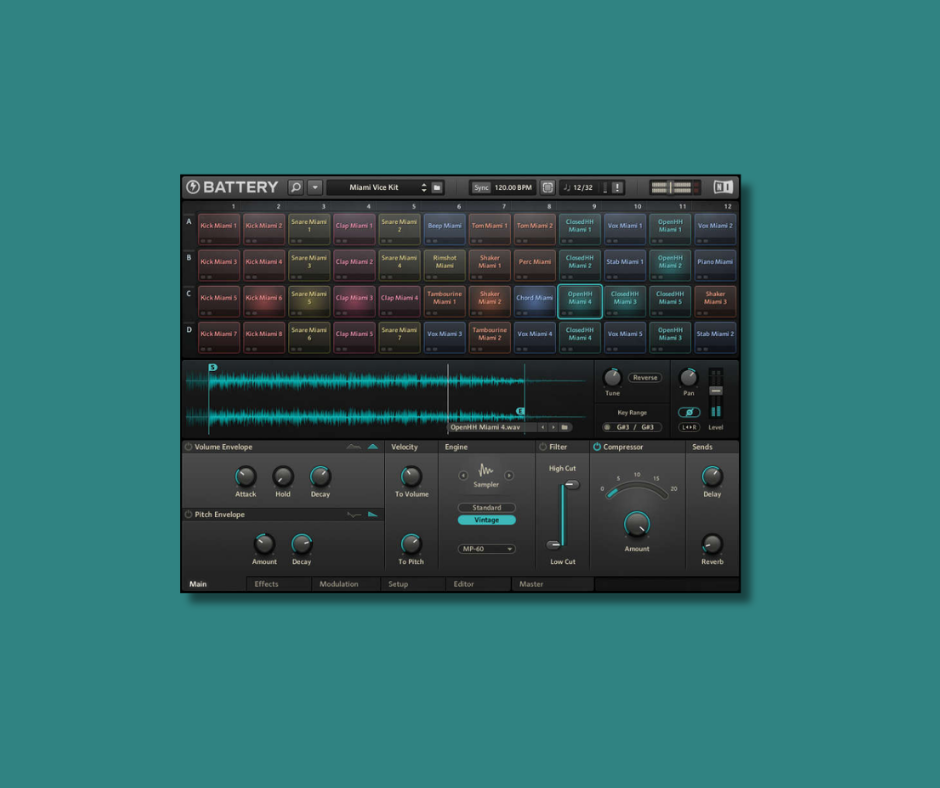Click the 12/32 voice count display
This screenshot has width=940, height=788.
pyautogui.click(x=579, y=188)
